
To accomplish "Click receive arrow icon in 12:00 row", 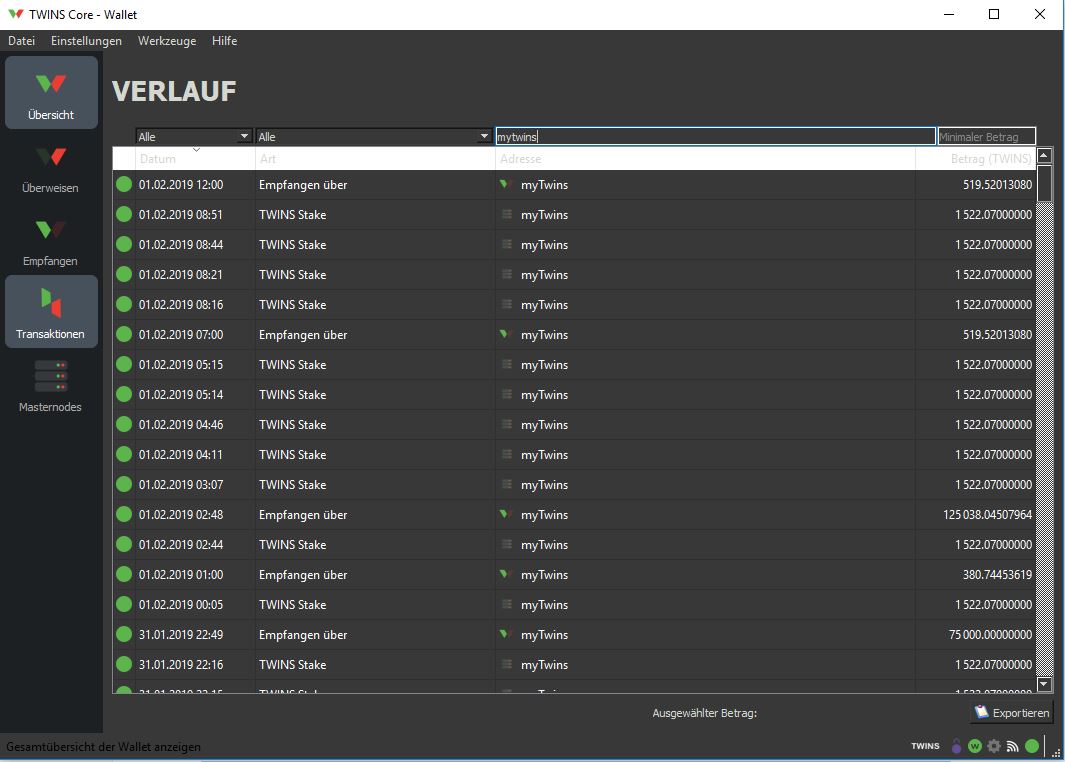I will (504, 184).
